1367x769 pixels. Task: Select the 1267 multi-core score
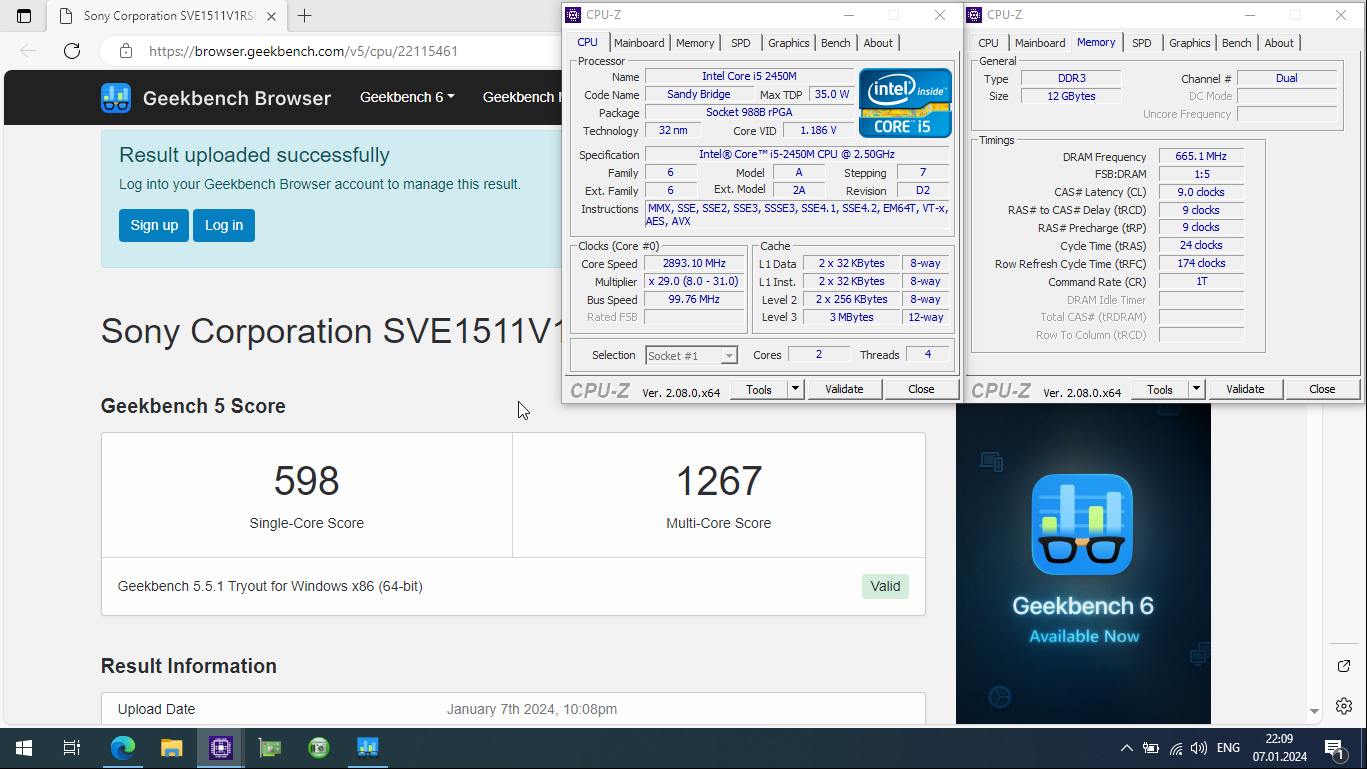(719, 481)
